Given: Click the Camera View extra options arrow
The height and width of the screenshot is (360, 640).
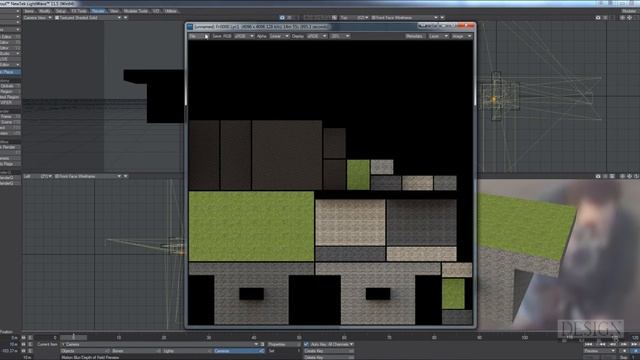Looking at the screenshot, I should pyautogui.click(x=126, y=18).
